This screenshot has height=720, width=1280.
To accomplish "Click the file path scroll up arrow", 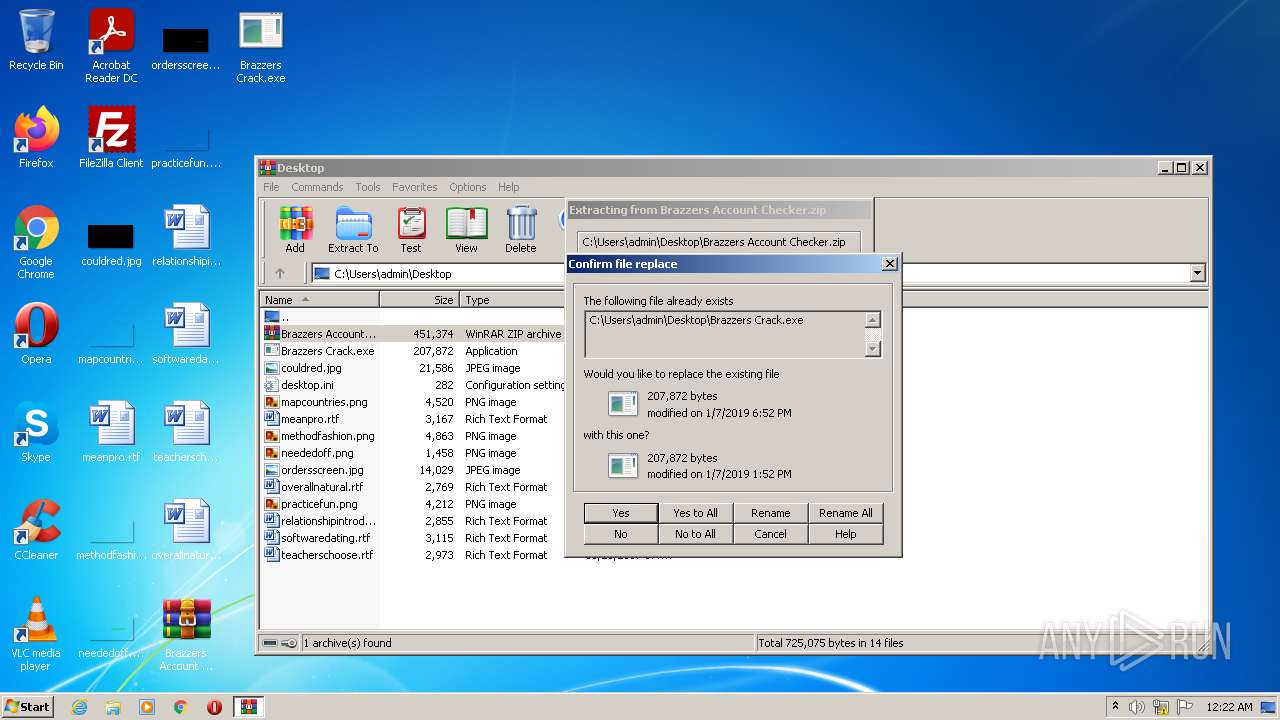I will [872, 320].
